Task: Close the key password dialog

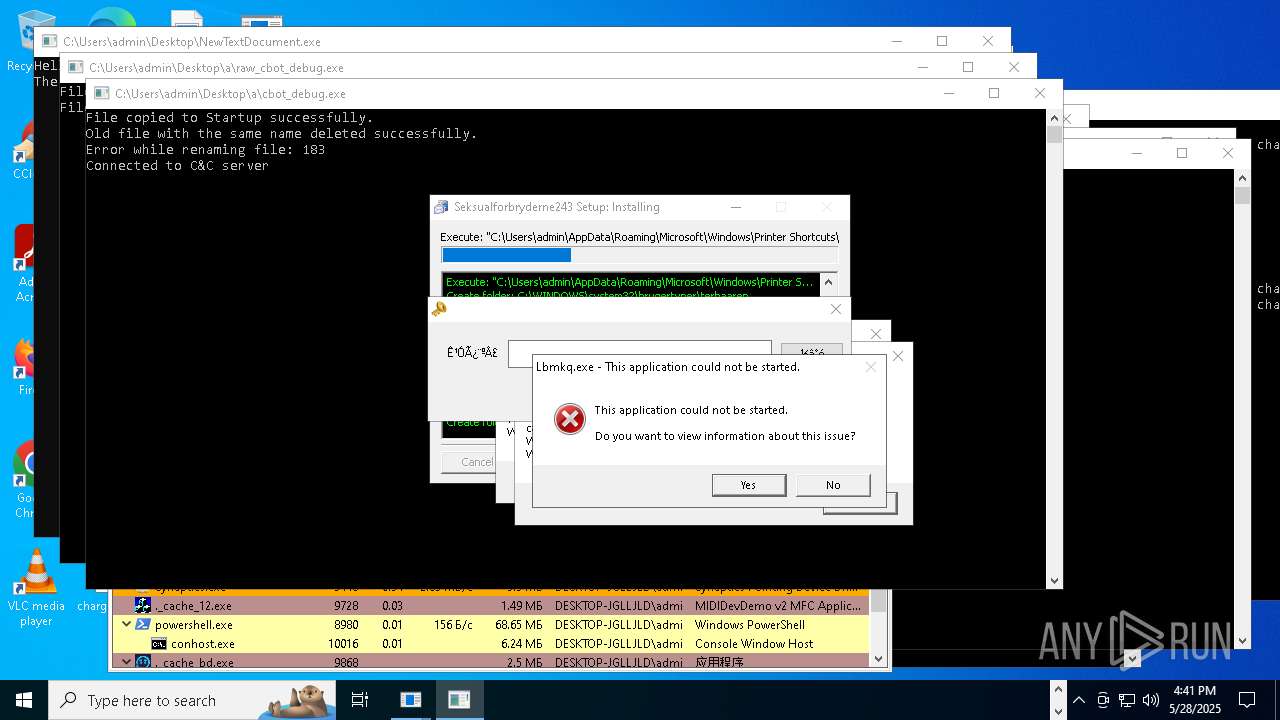Action: 836,309
